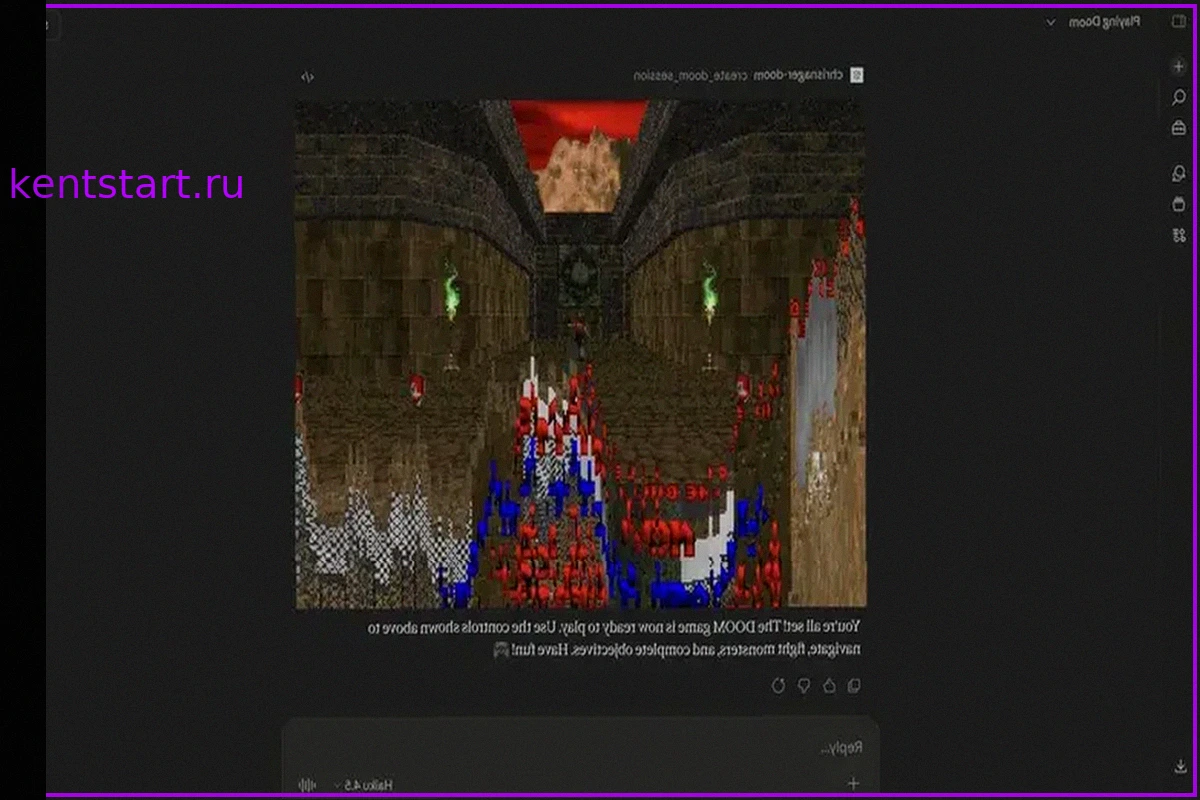Toggle the code view icon above the game
The width and height of the screenshot is (1200, 800).
click(308, 76)
